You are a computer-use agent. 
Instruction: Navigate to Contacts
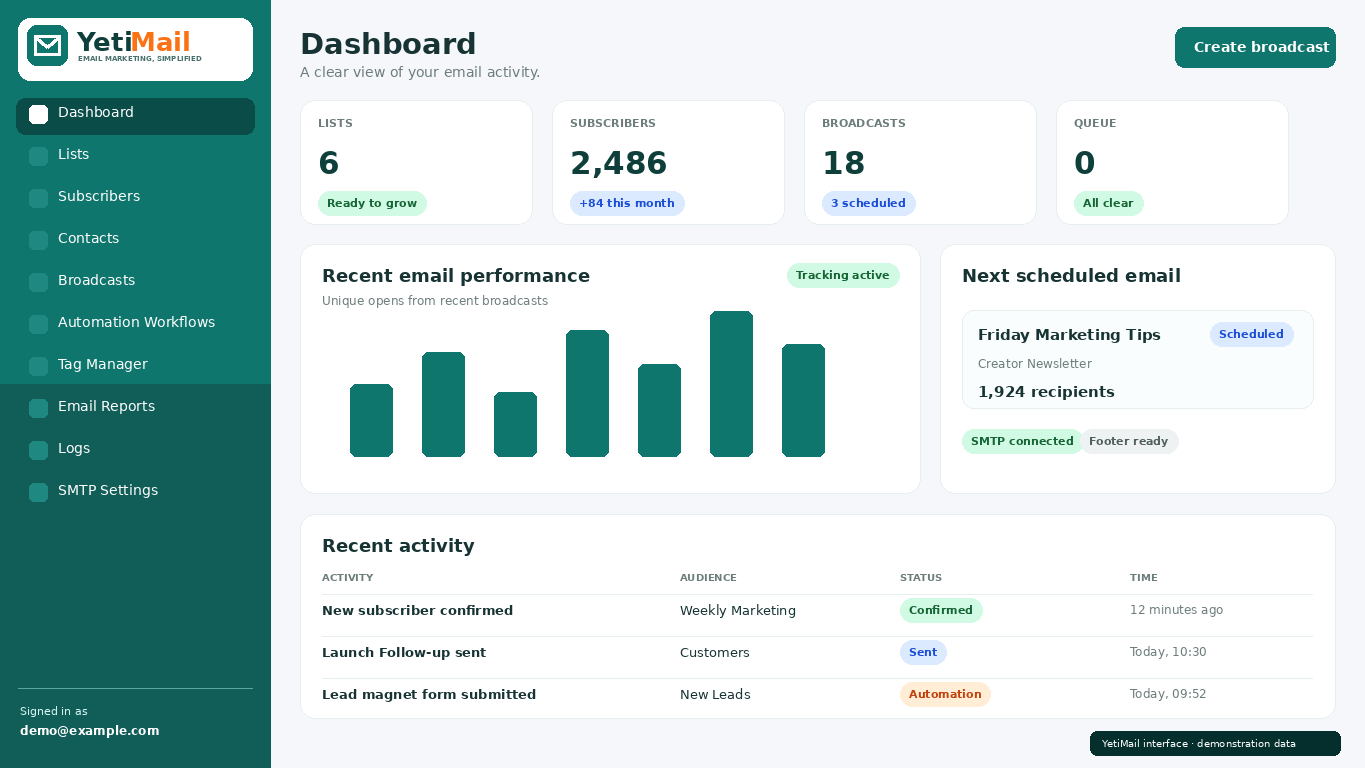point(135,240)
